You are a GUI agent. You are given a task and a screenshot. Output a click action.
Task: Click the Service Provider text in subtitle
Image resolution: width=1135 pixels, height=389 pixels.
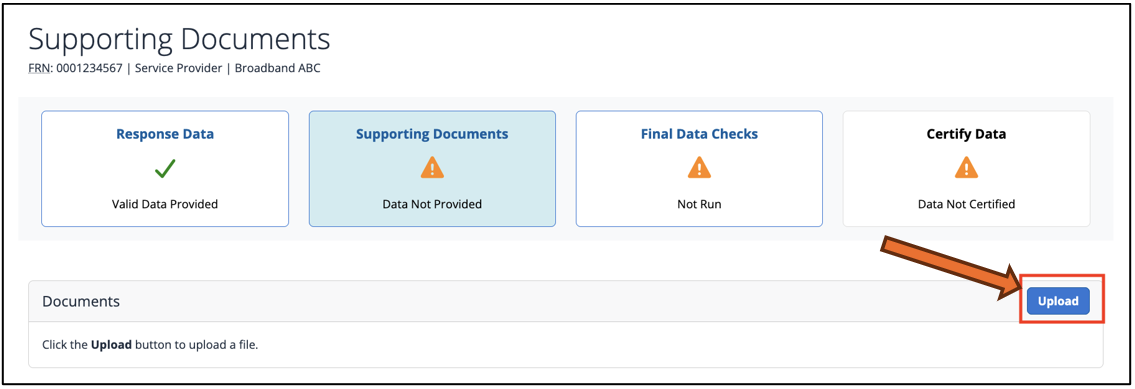pos(180,69)
